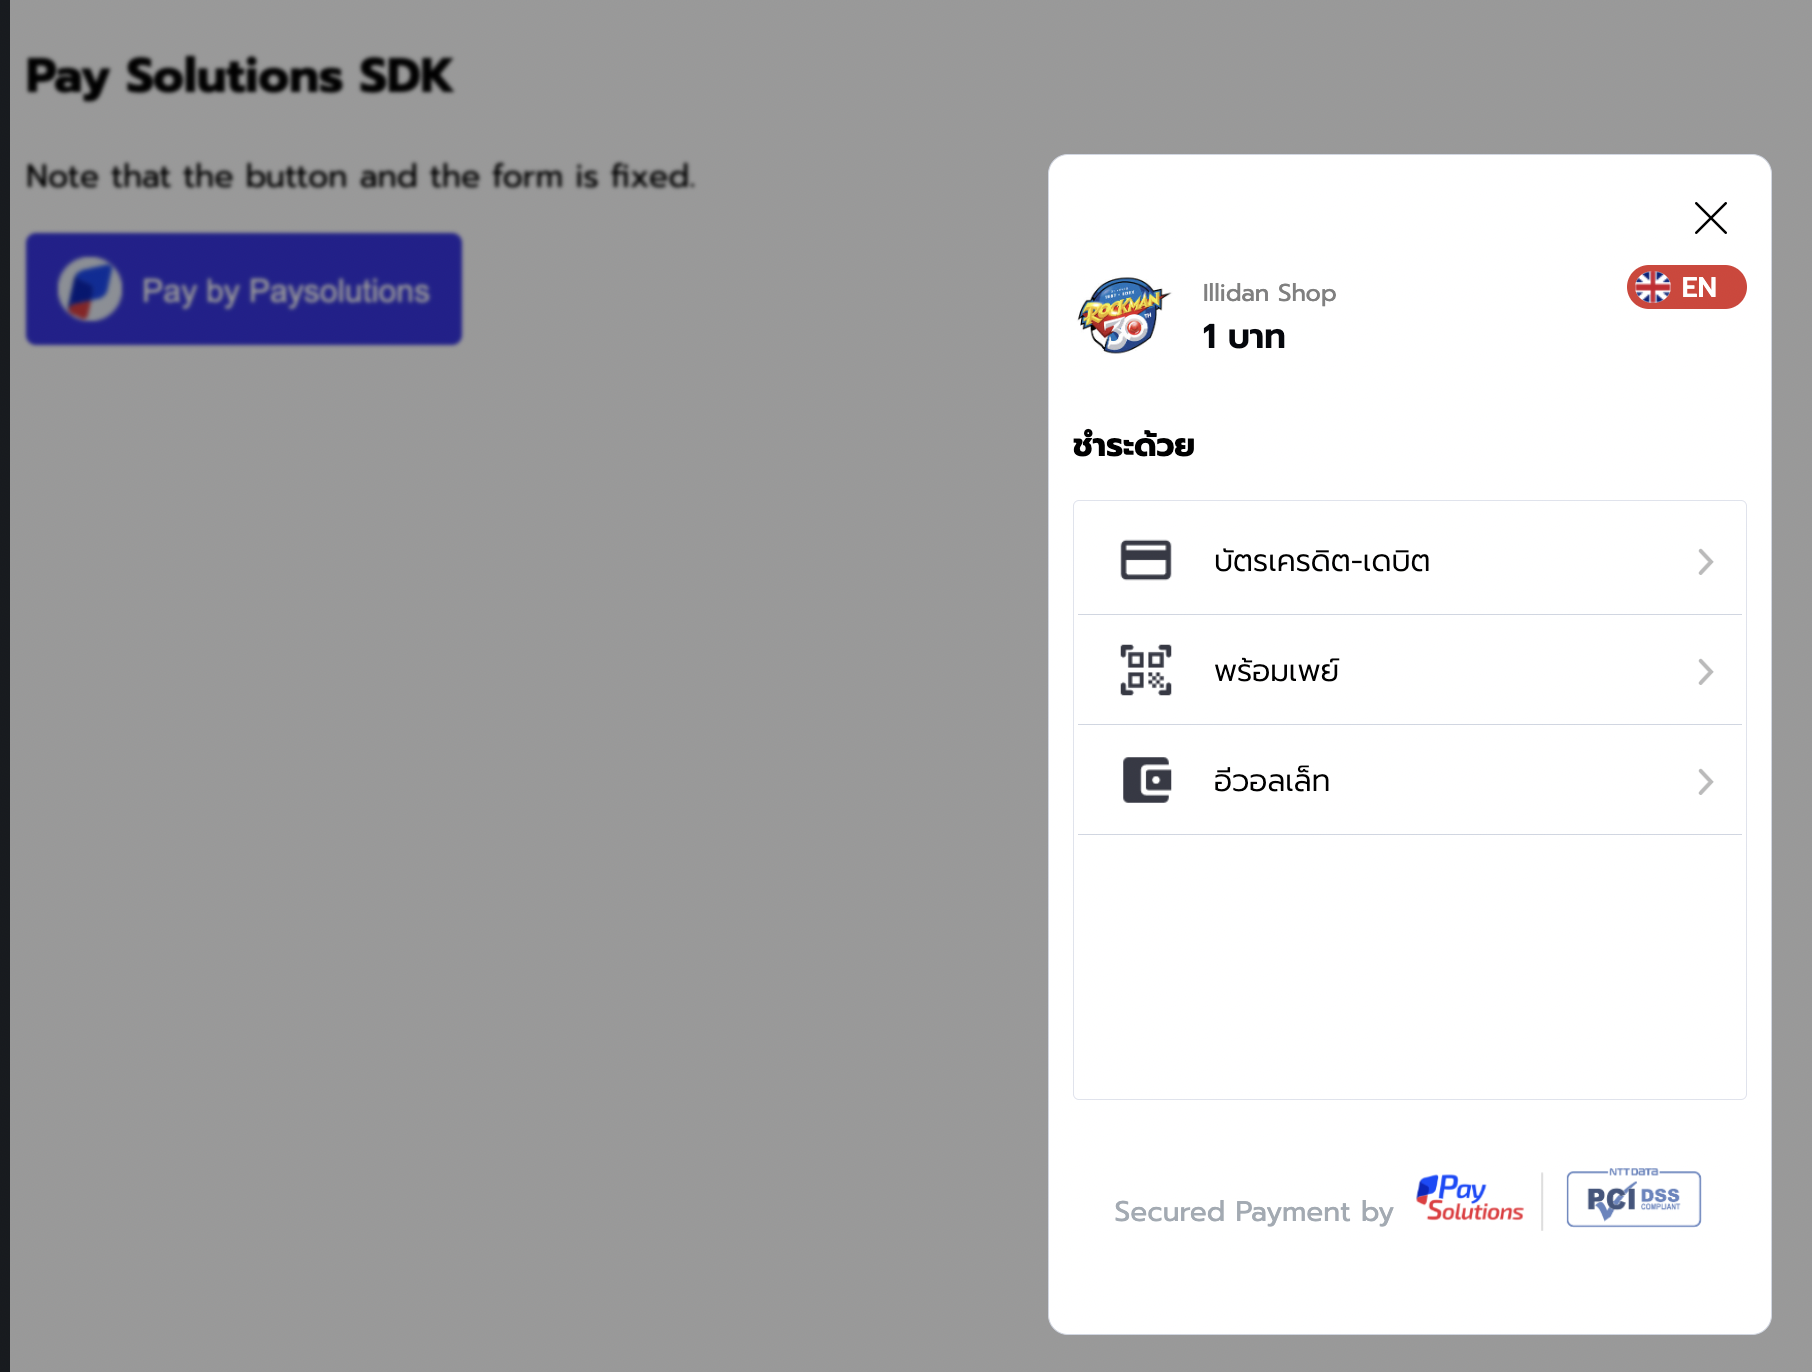Click the Illidan Shop name

1268,292
